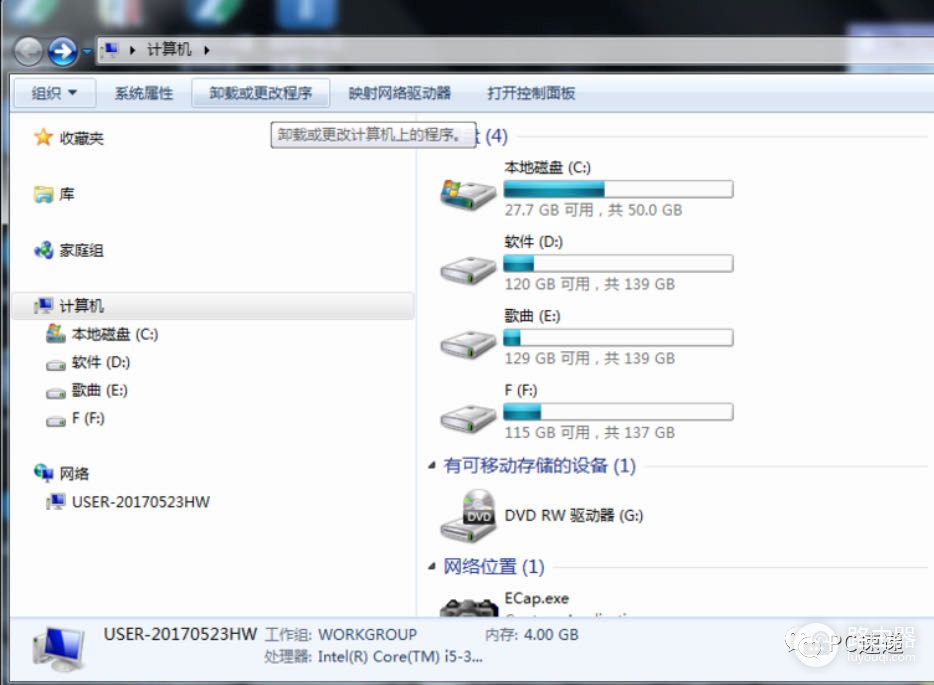Click the 本地磁盘 (C:) Windows drive icon

(468, 195)
